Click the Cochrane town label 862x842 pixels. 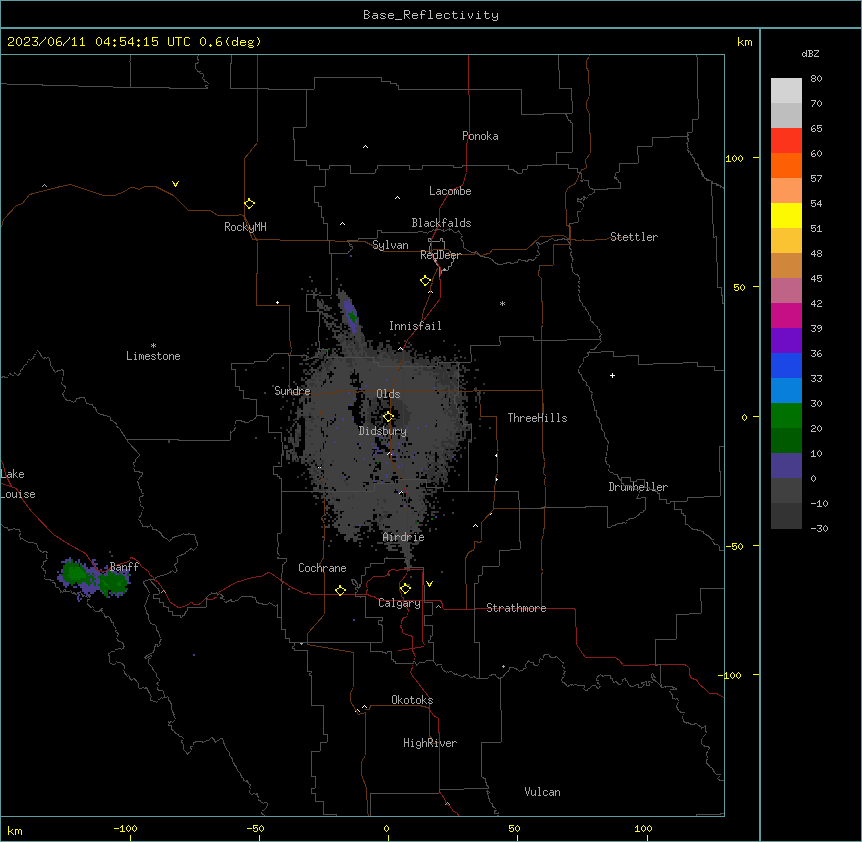[x=322, y=568]
